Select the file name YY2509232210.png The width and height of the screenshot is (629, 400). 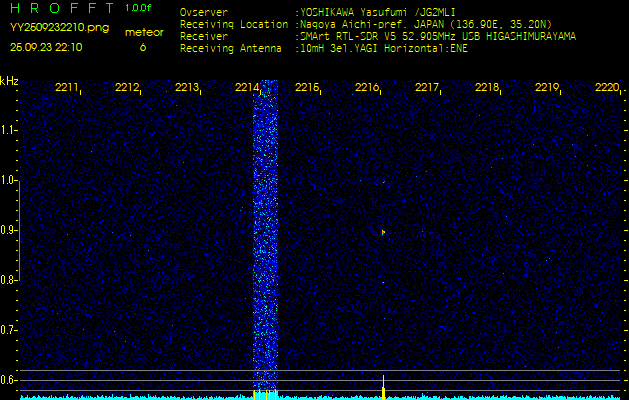click(x=59, y=28)
